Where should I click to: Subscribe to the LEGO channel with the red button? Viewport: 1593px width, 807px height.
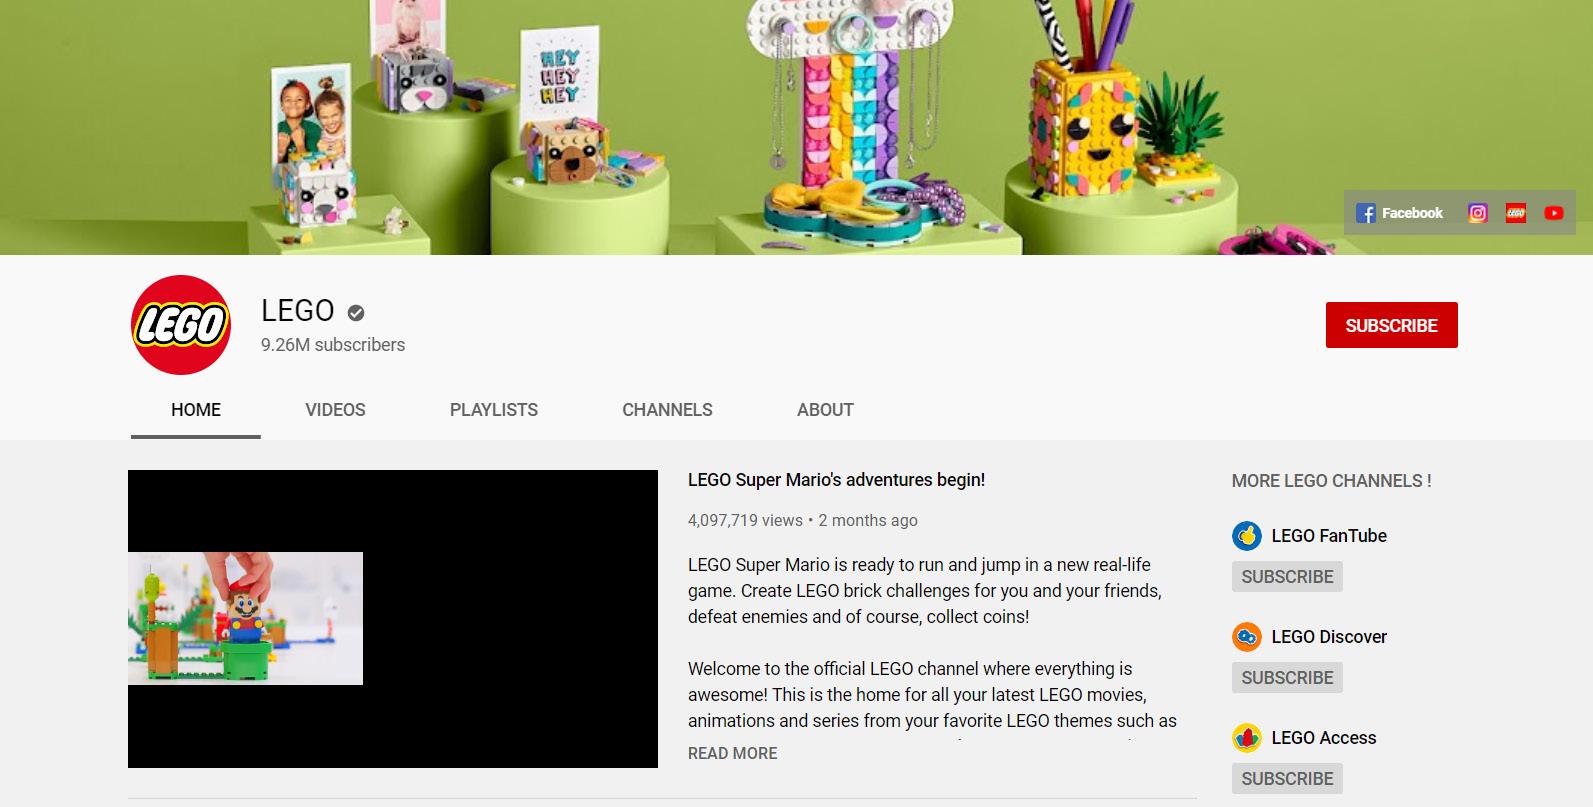pyautogui.click(x=1391, y=325)
